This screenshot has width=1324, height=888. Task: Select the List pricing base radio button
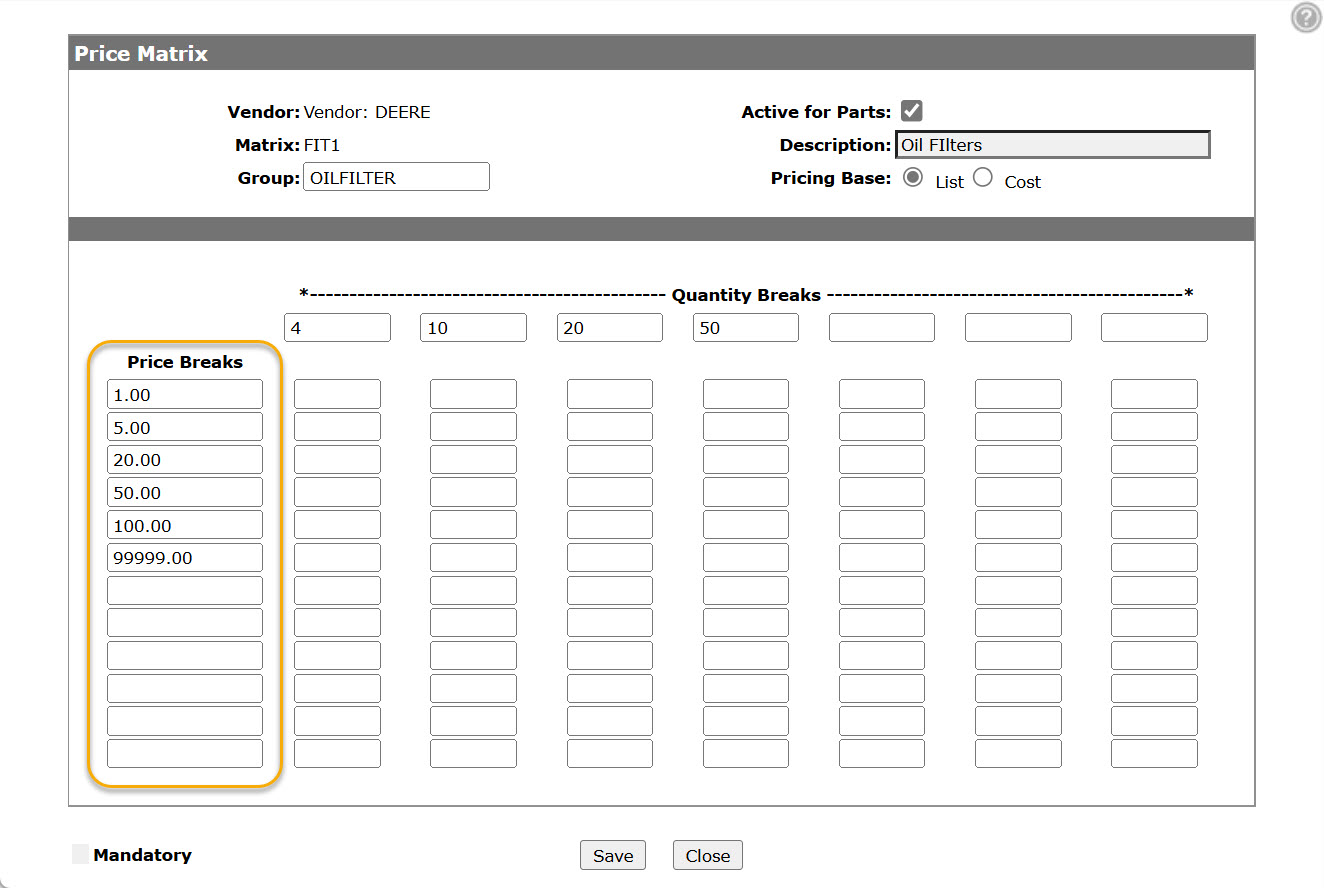pos(912,177)
